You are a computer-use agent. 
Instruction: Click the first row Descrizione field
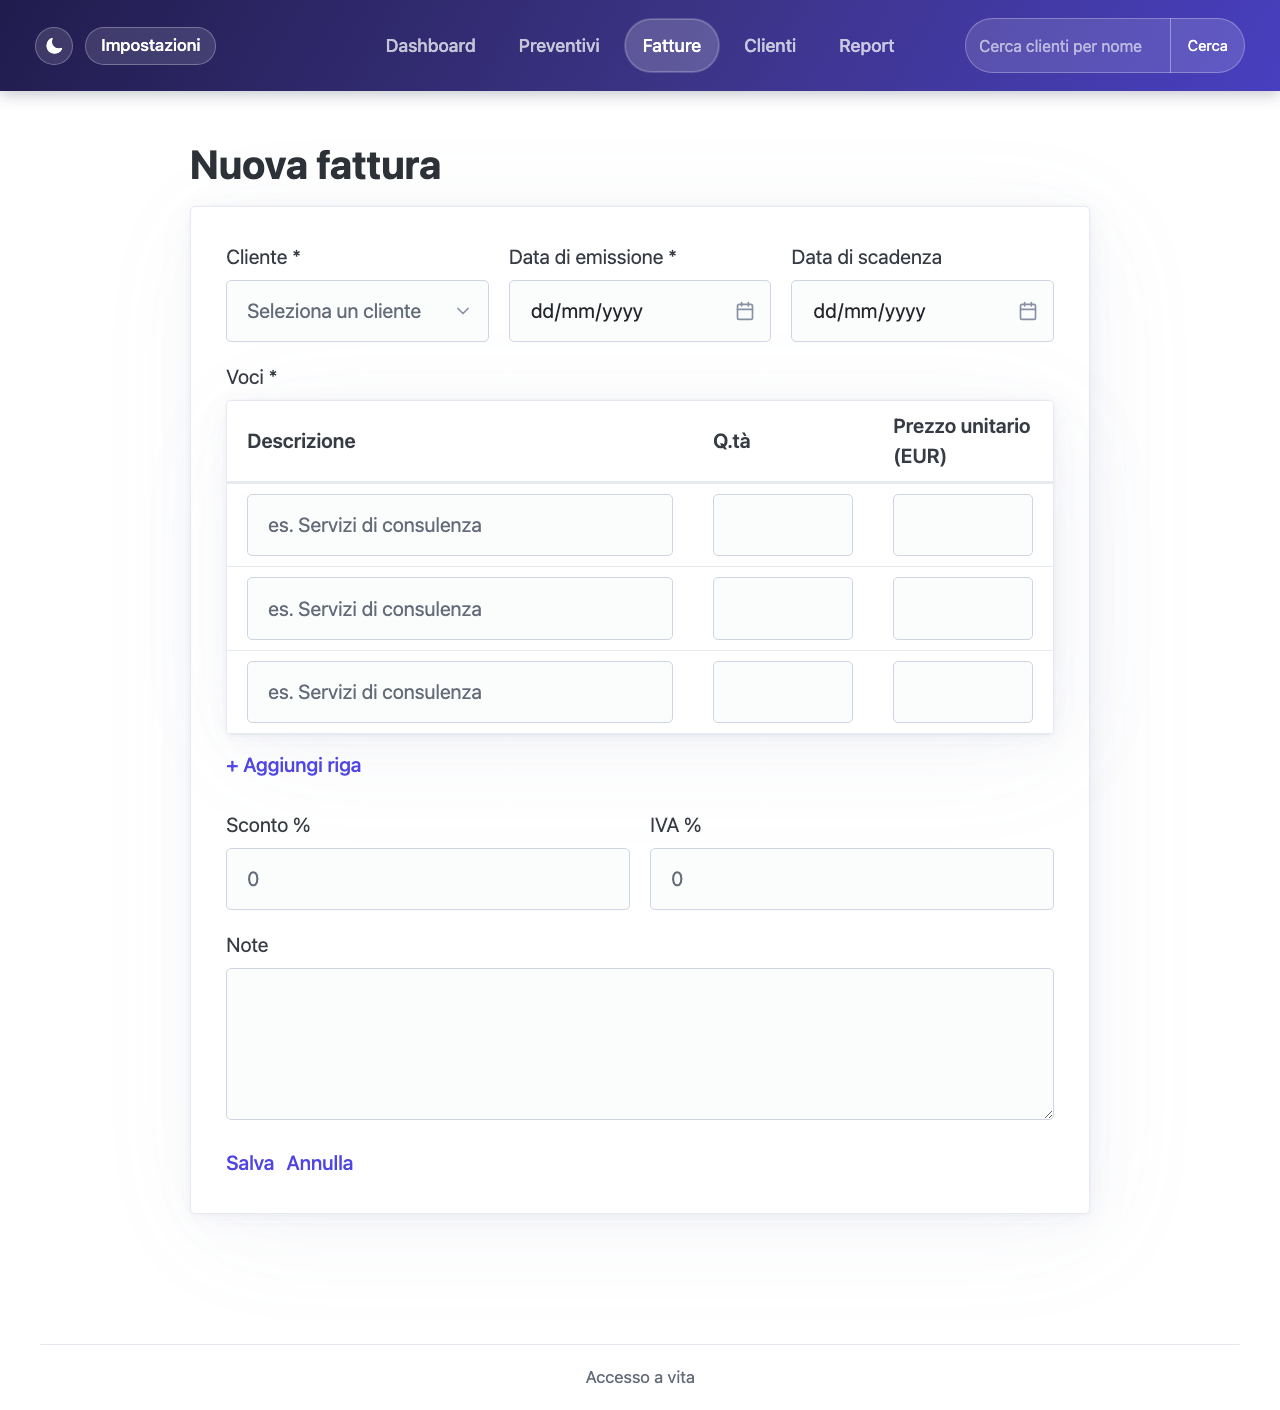[x=460, y=525]
